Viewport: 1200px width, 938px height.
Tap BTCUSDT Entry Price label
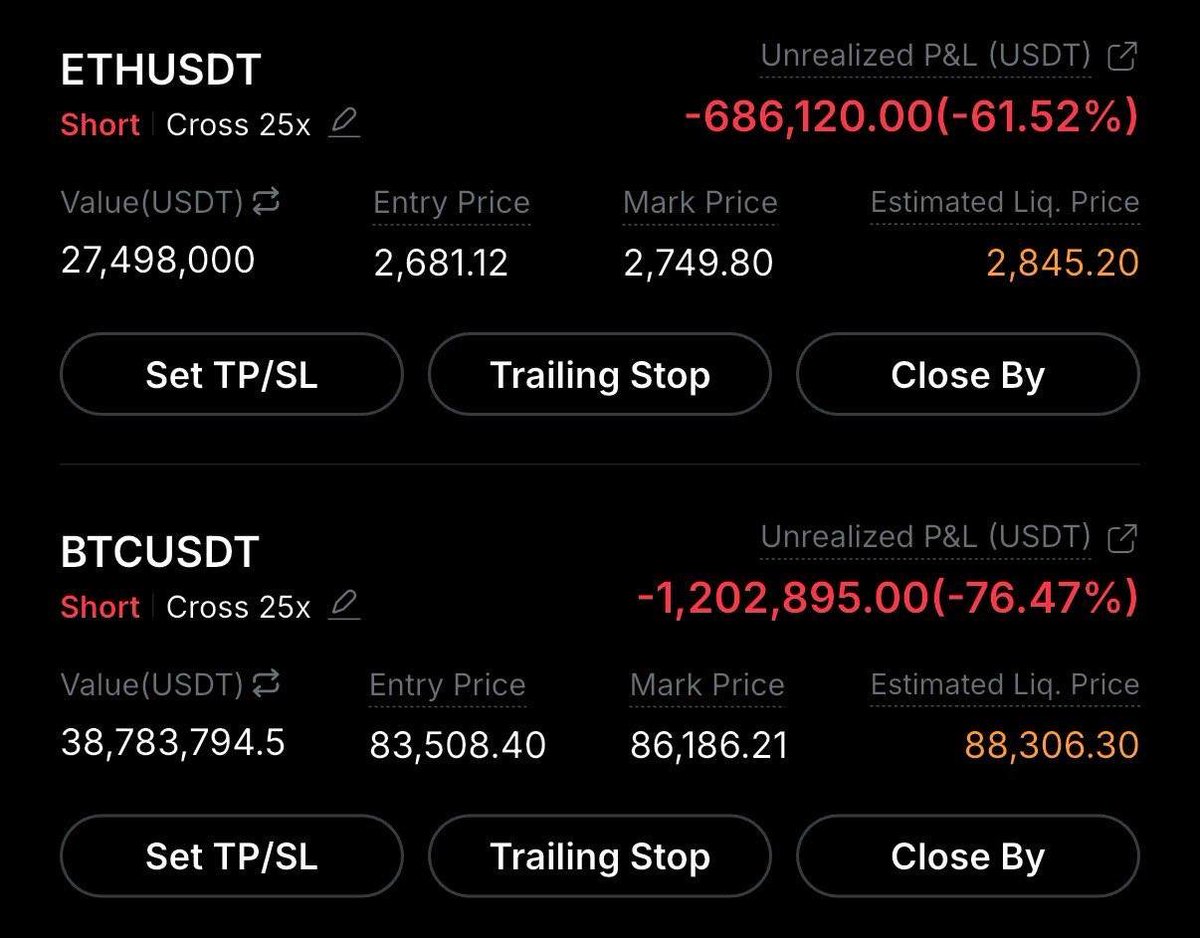[447, 685]
